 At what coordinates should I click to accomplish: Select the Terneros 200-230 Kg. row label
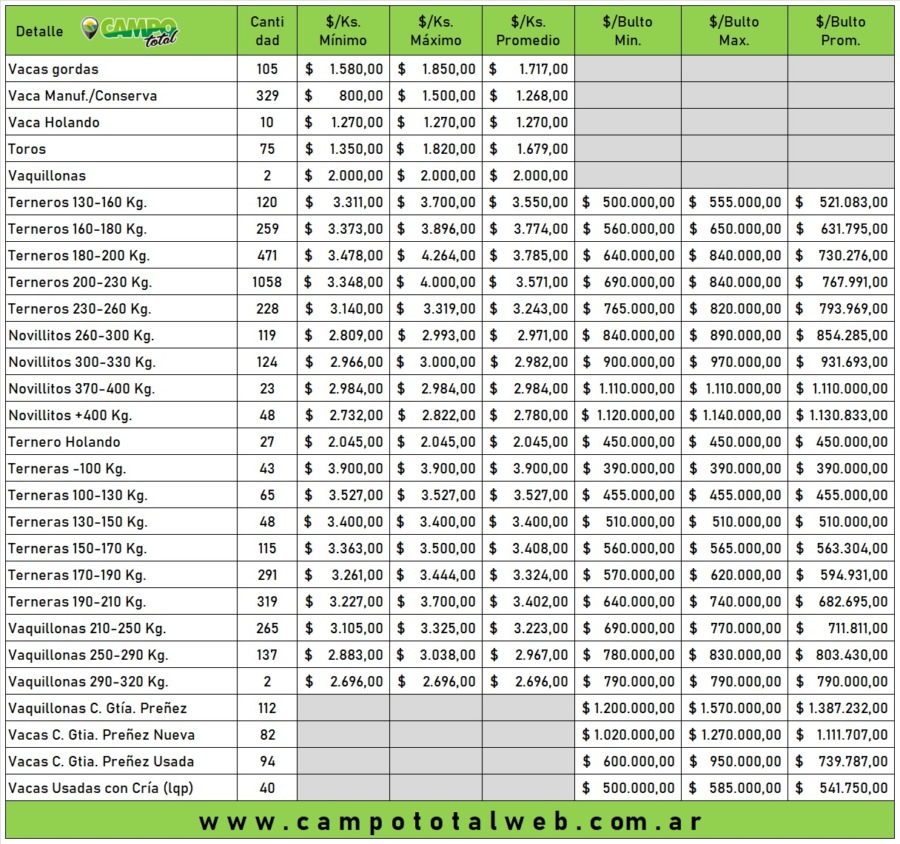(79, 282)
